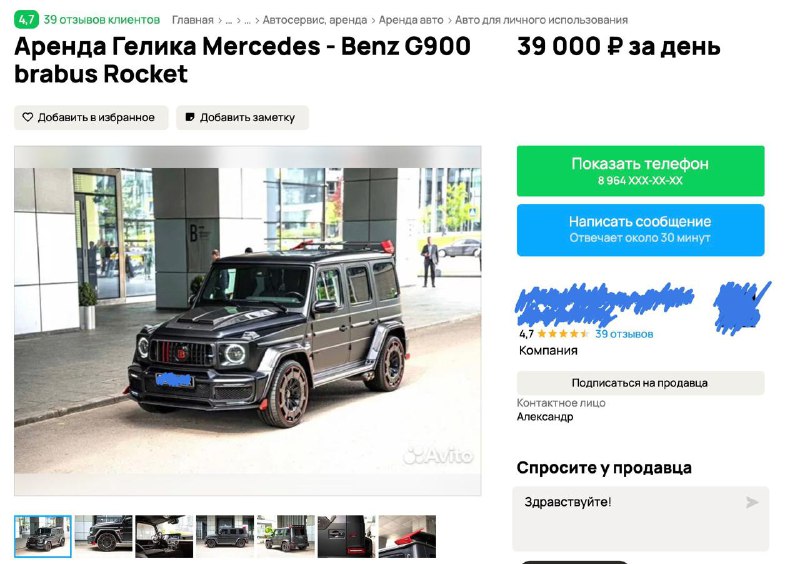The image size is (800, 564).
Task: Click the send arrow in message box
Action: pyautogui.click(x=752, y=502)
